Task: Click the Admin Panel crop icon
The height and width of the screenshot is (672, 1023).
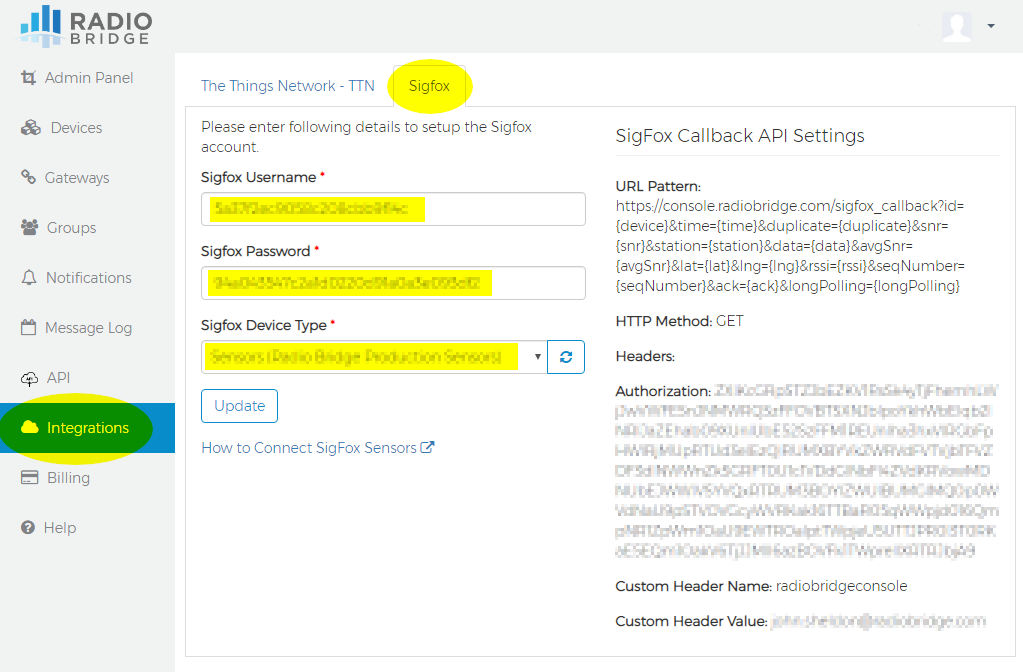Action: 29,78
